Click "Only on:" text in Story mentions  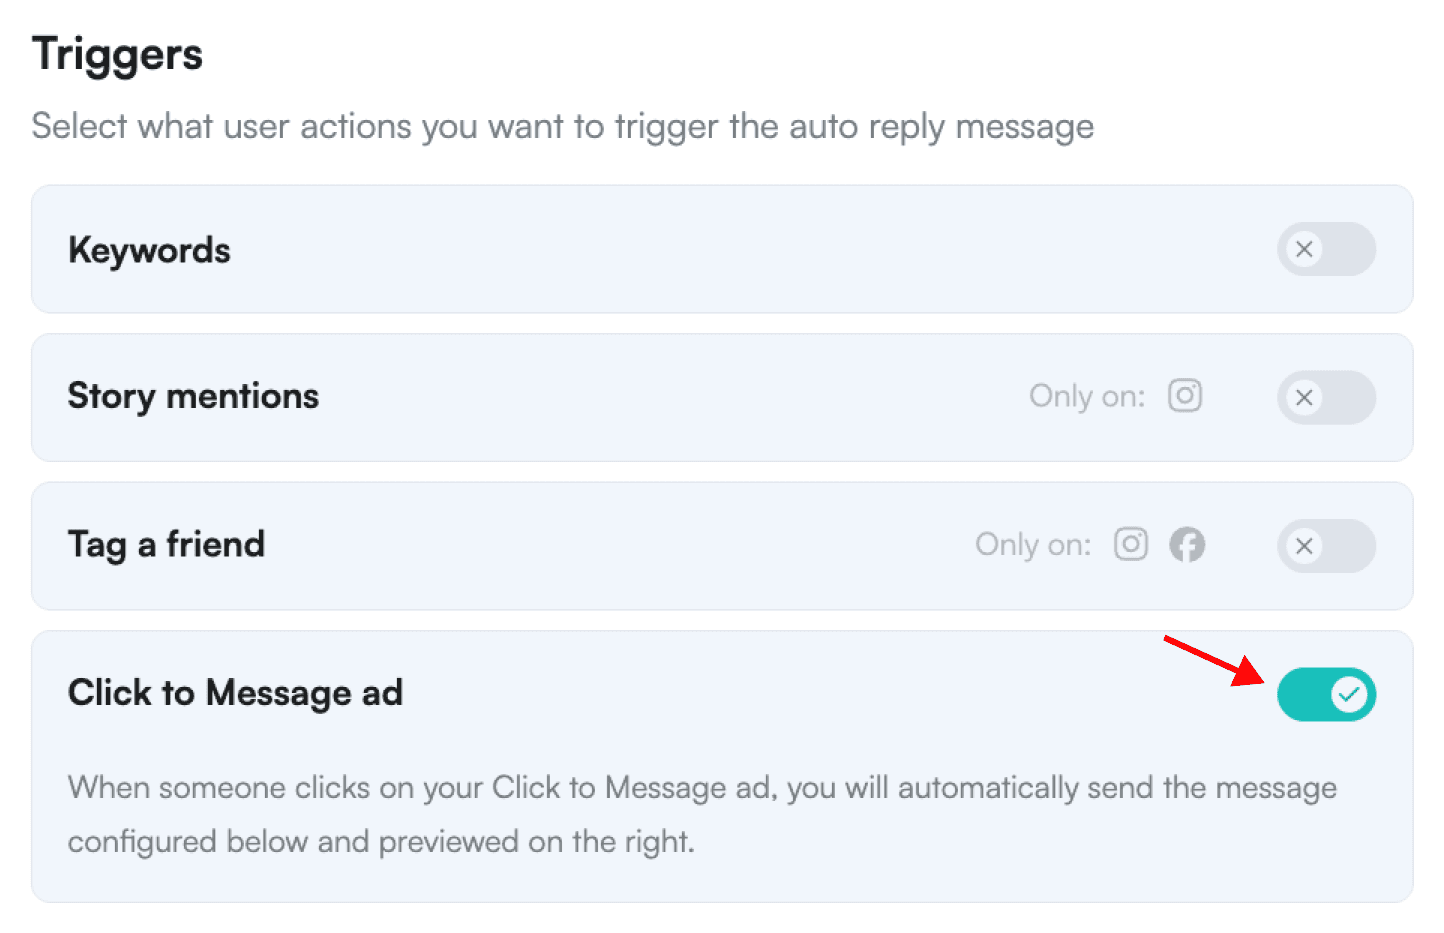(1087, 396)
